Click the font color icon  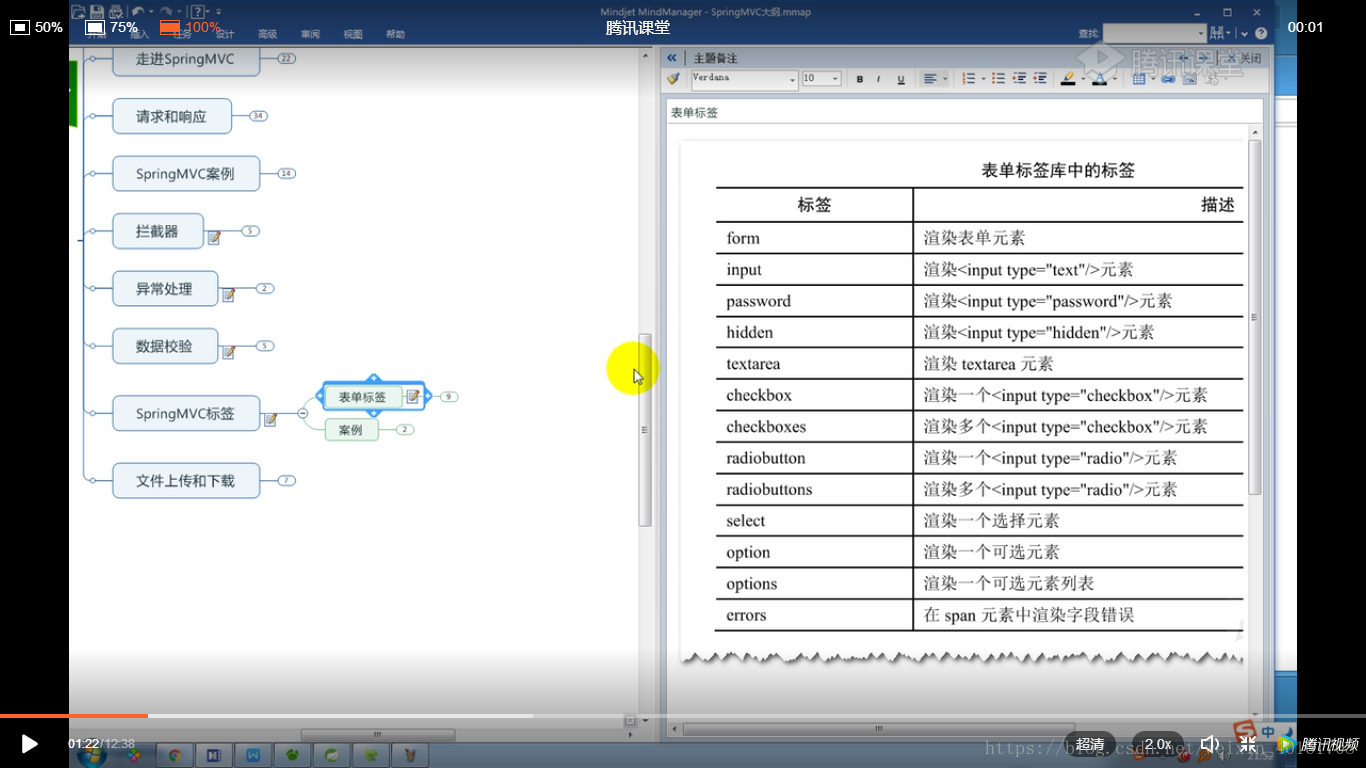coord(1099,79)
